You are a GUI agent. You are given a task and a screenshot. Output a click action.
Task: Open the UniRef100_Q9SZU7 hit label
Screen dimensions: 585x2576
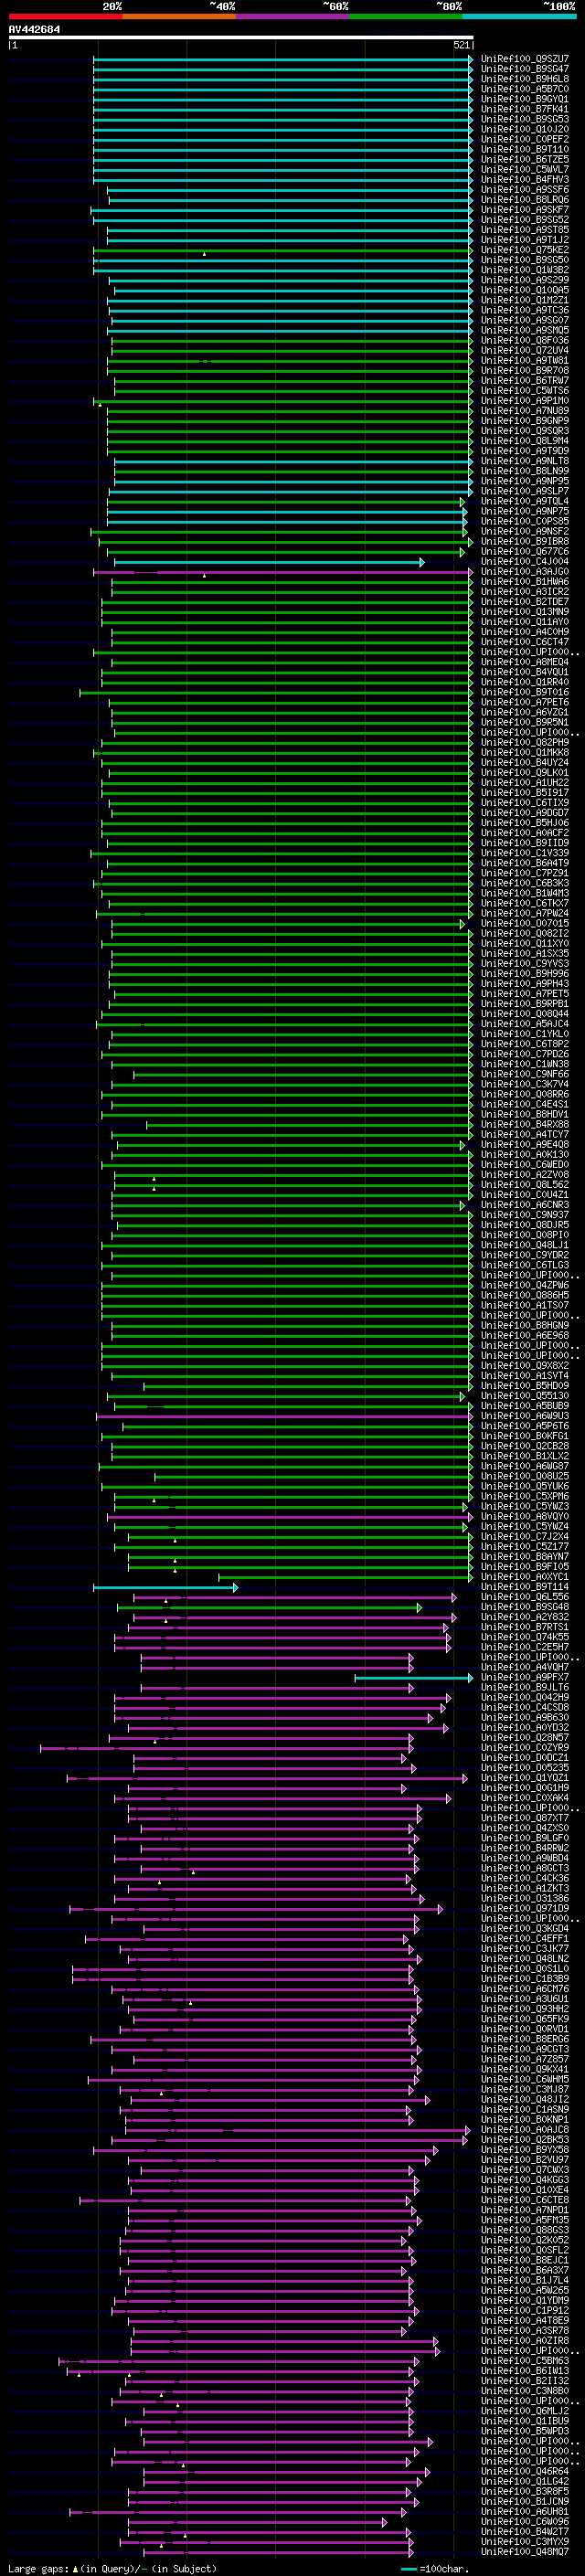524,59
